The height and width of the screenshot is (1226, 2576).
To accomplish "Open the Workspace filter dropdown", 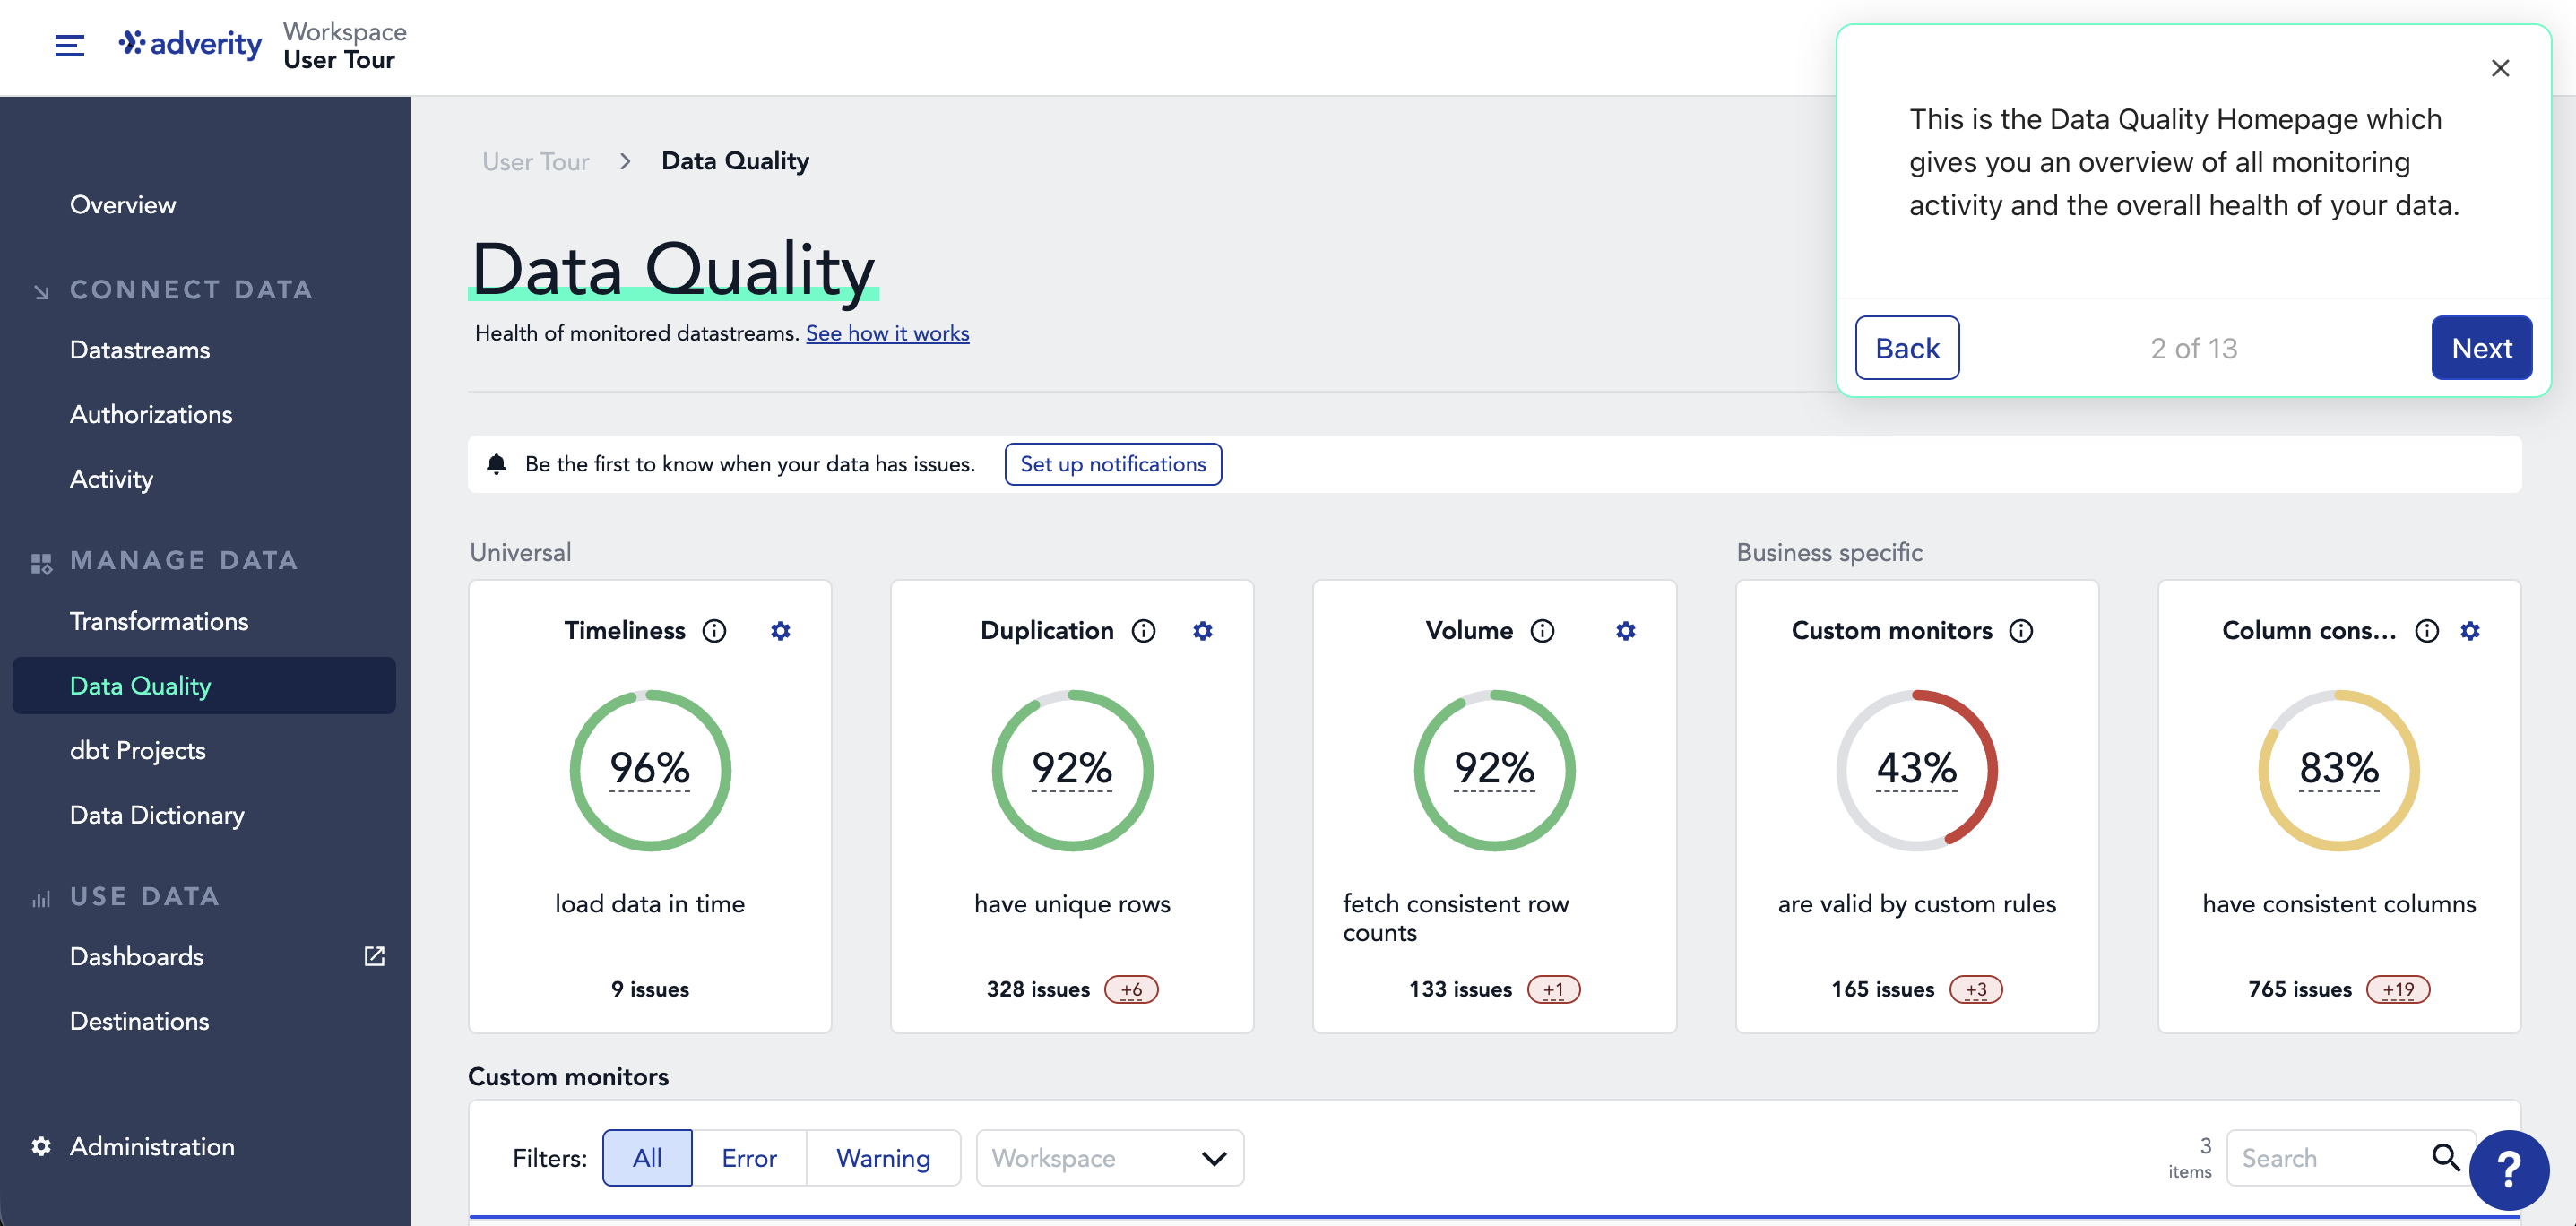I will pyautogui.click(x=1110, y=1158).
